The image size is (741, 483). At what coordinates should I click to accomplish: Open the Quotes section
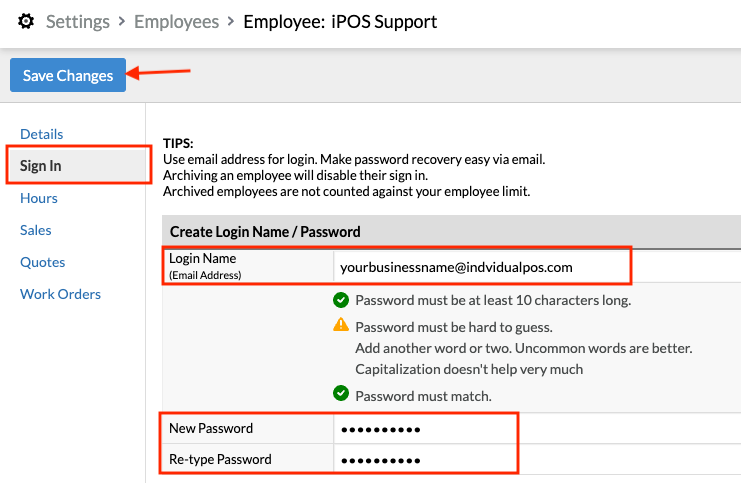(43, 262)
